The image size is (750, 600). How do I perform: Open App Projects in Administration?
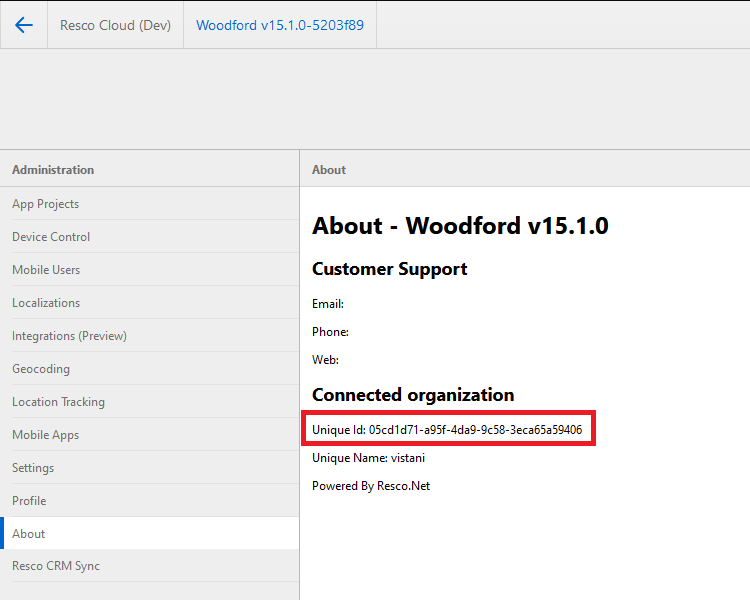tap(45, 204)
